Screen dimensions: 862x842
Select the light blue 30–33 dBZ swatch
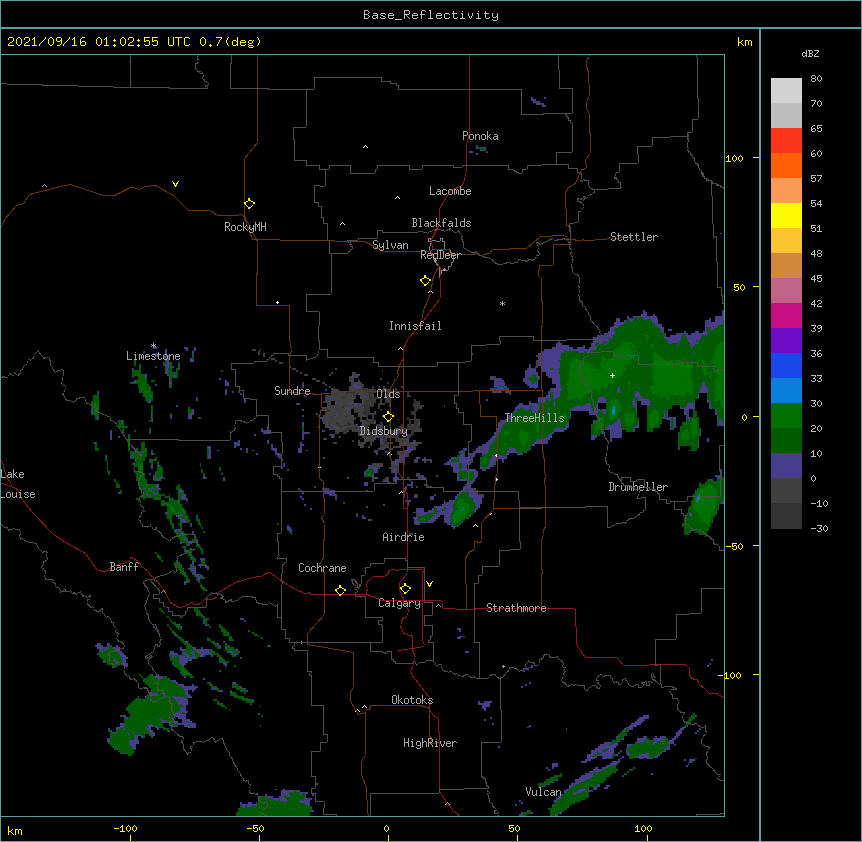tap(786, 391)
